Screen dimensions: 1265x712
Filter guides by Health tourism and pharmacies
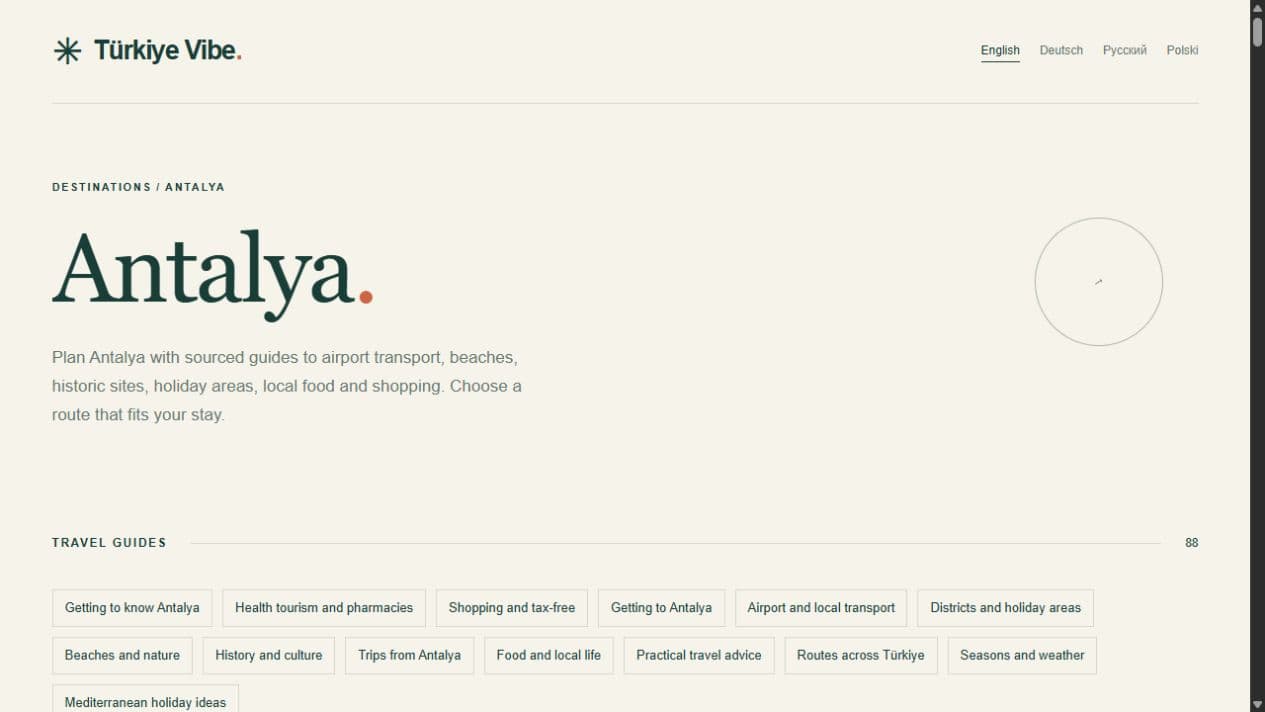(x=324, y=608)
